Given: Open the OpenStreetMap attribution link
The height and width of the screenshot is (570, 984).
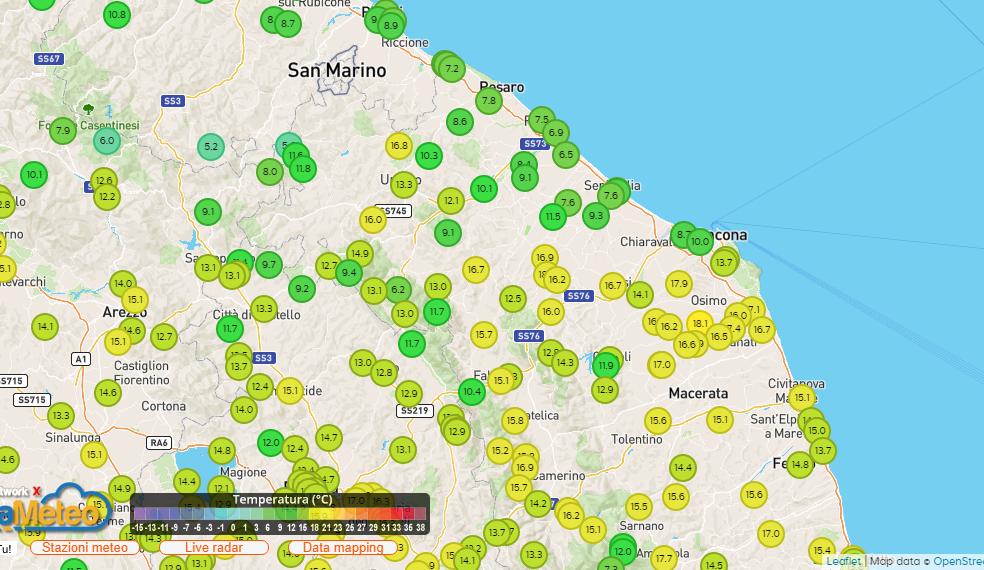Looking at the screenshot, I should pyautogui.click(x=958, y=562).
